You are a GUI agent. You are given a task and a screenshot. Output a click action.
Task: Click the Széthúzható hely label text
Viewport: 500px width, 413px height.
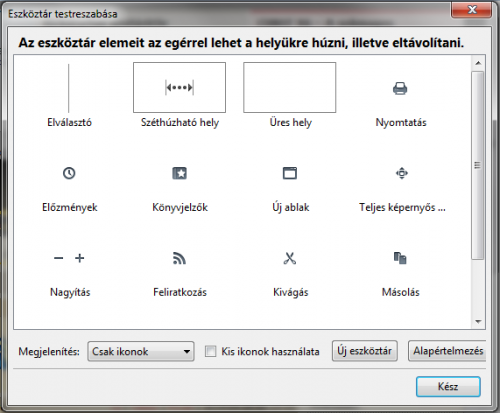tap(180, 122)
